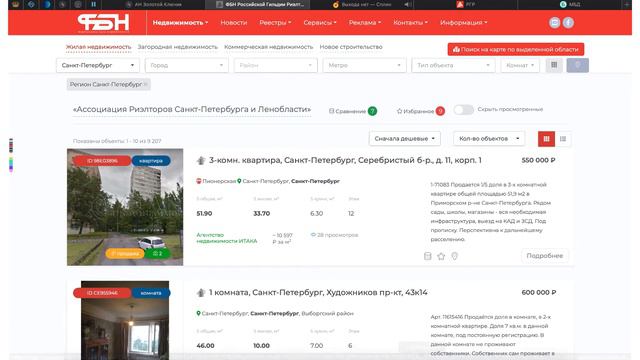Open the Реестры menu
The height and width of the screenshot is (360, 640).
pos(275,23)
